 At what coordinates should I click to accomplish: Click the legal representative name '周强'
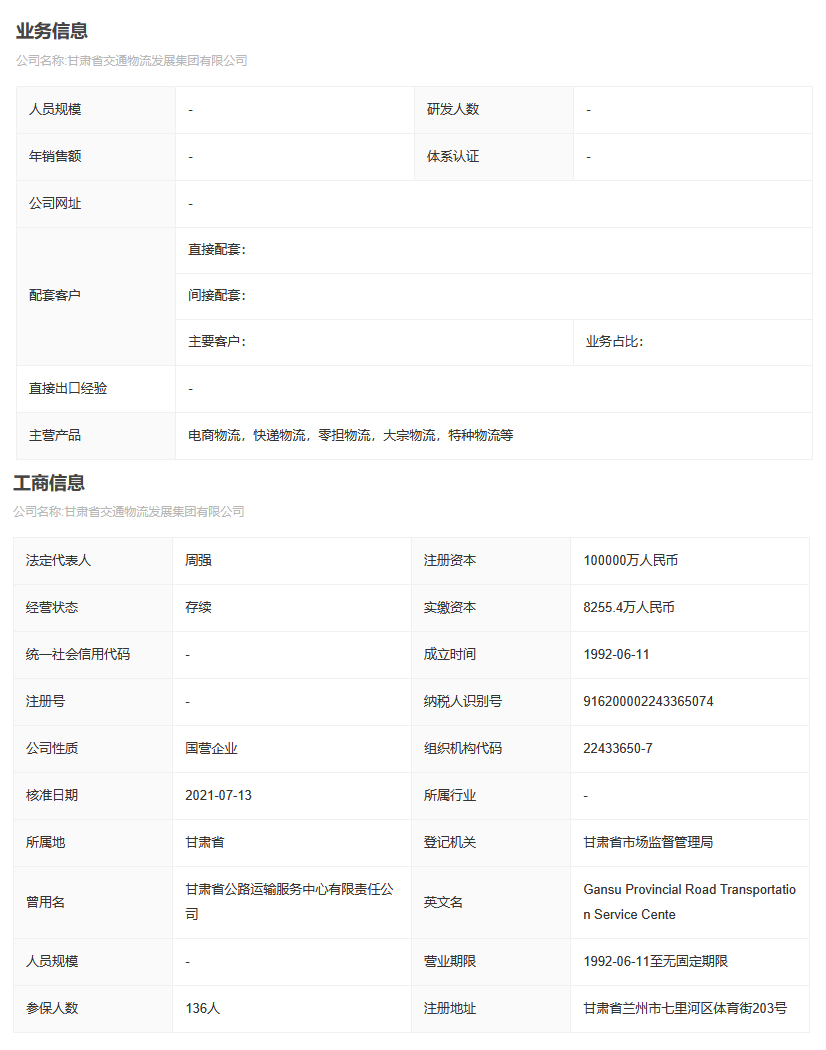(198, 560)
